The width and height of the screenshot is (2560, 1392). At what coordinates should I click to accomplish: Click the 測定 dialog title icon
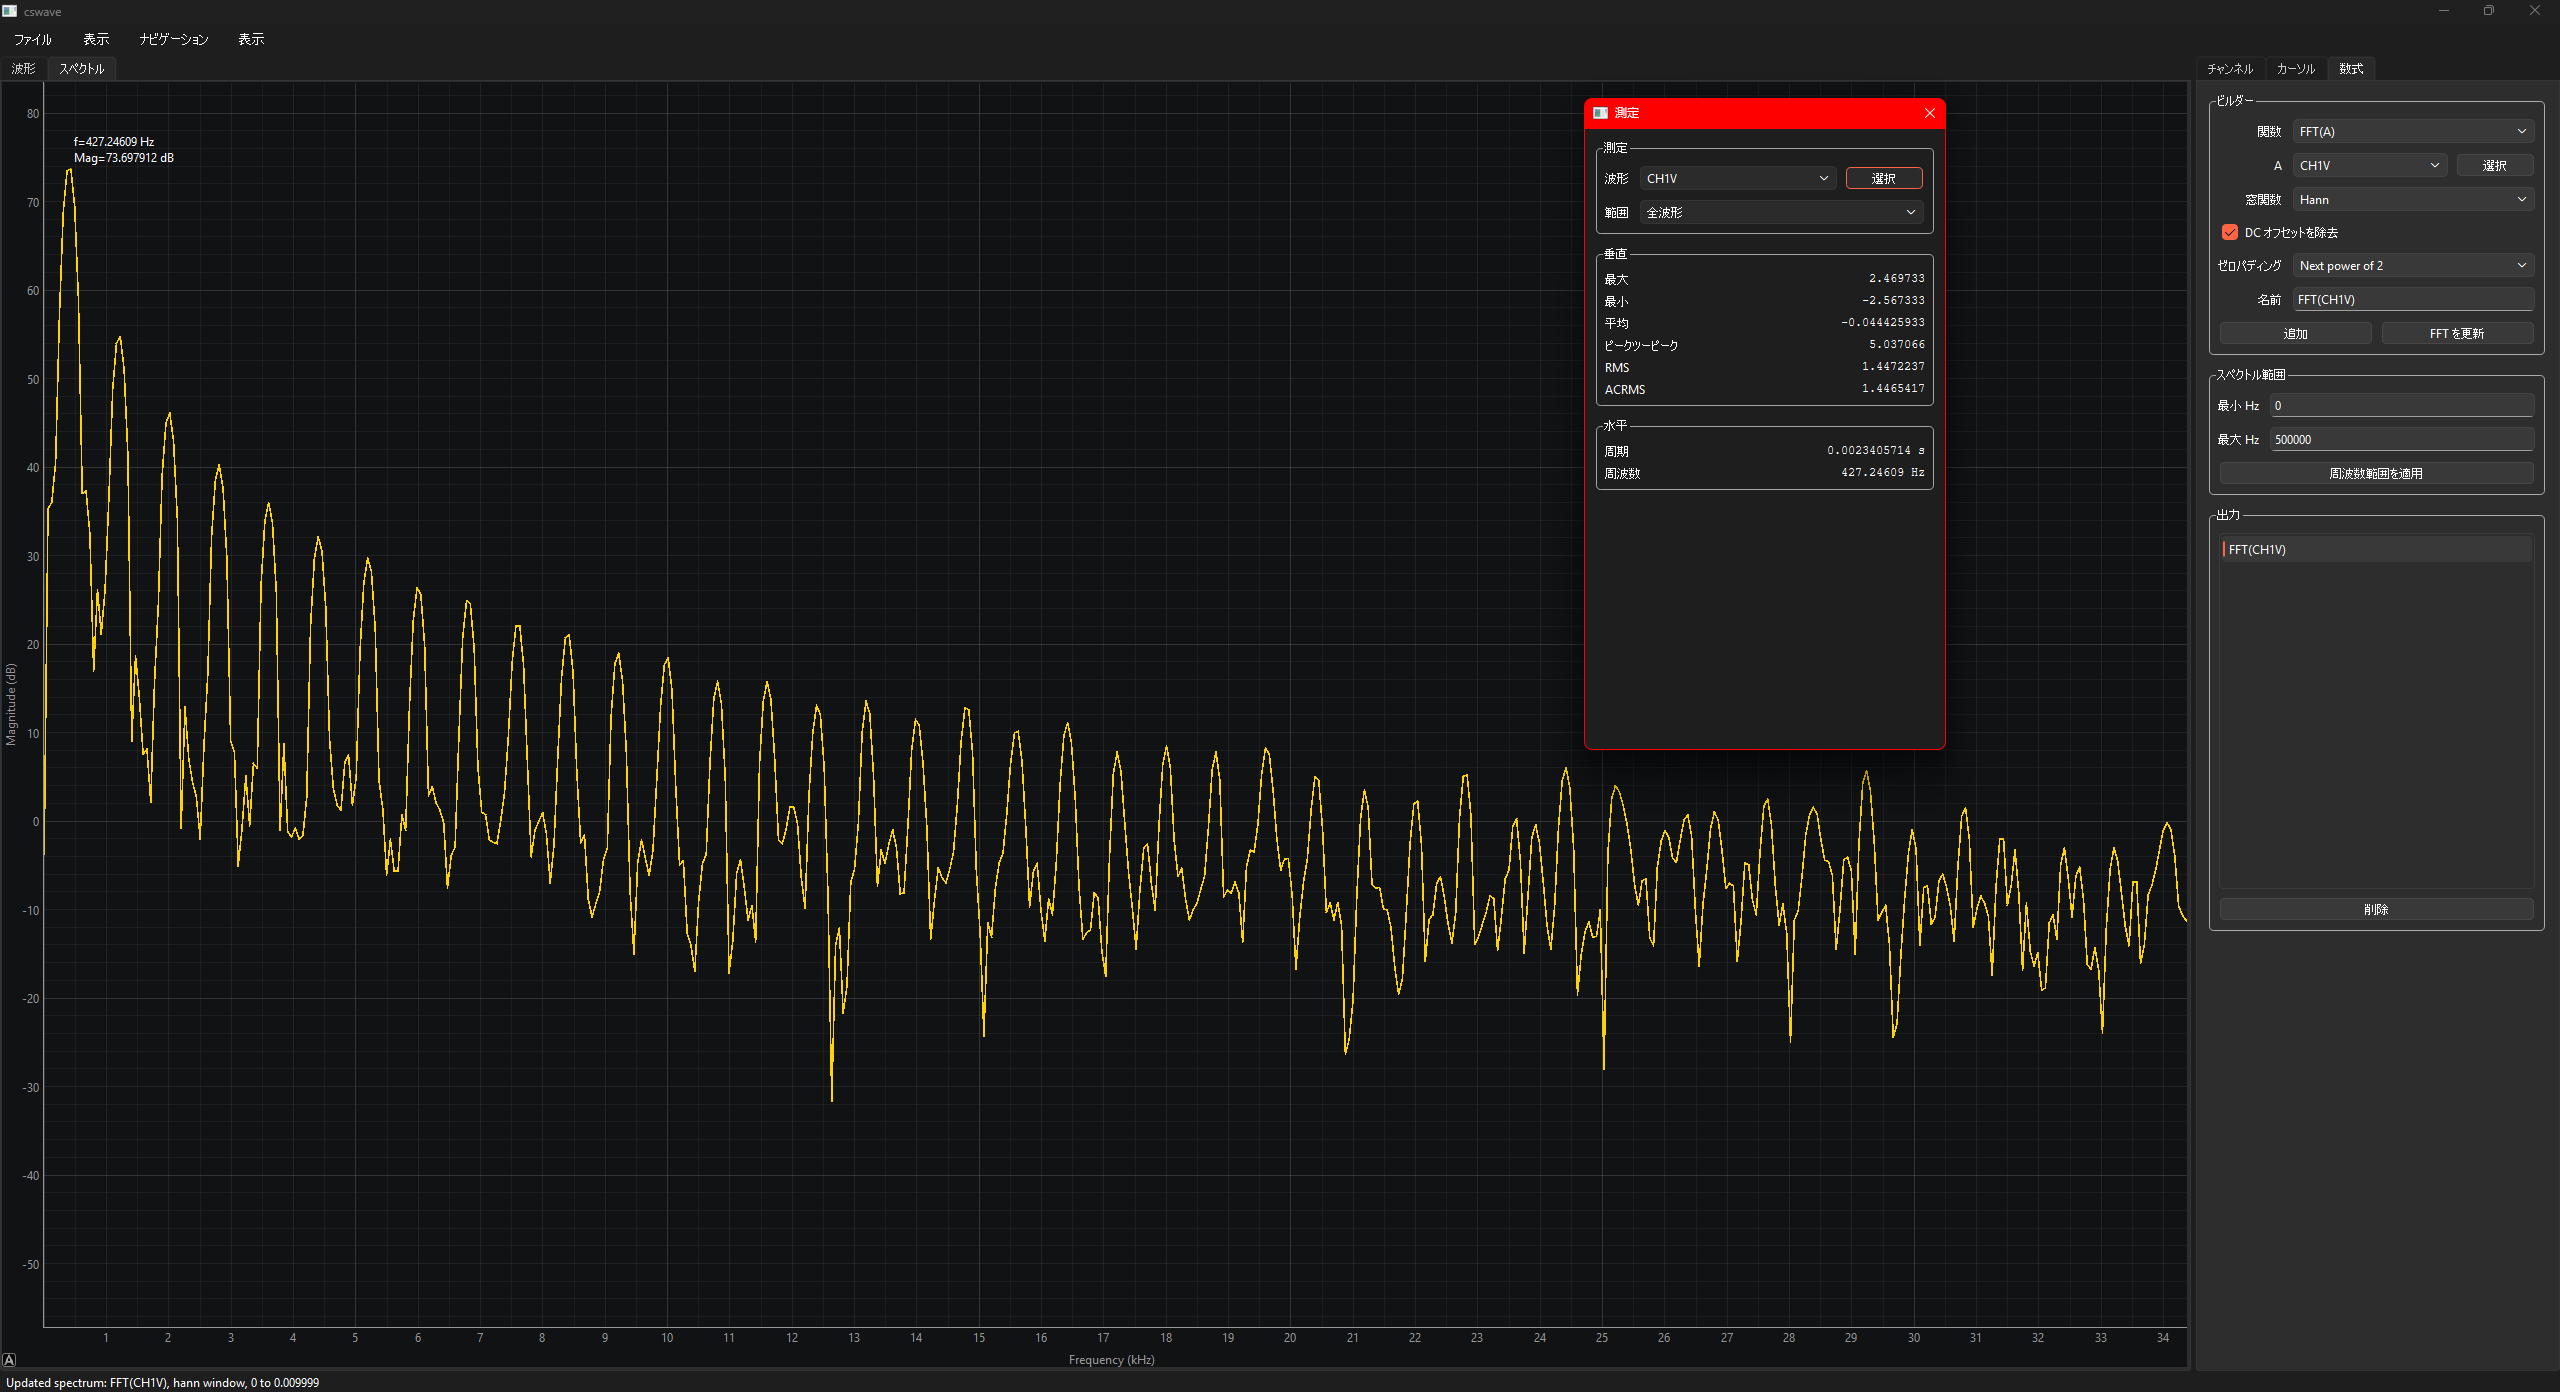[1600, 113]
